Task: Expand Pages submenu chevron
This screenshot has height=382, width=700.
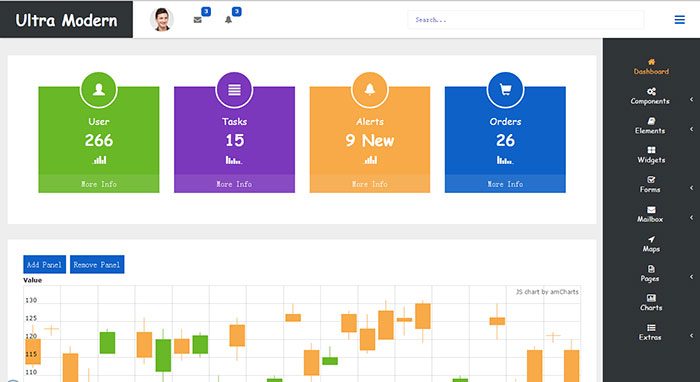Action: coord(691,277)
